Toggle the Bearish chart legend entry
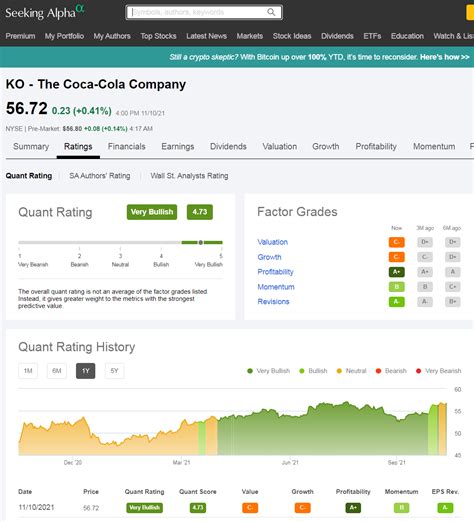The width and height of the screenshot is (474, 522). [x=391, y=371]
